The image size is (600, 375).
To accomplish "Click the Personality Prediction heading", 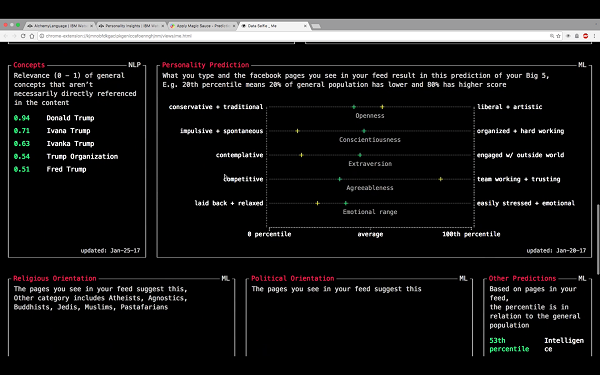I will pyautogui.click(x=205, y=65).
